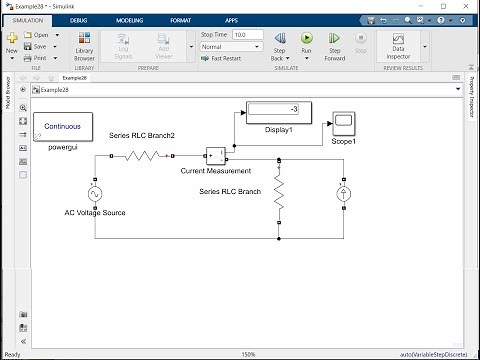
Task: Expand the Print dropdown arrow
Action: 55,58
